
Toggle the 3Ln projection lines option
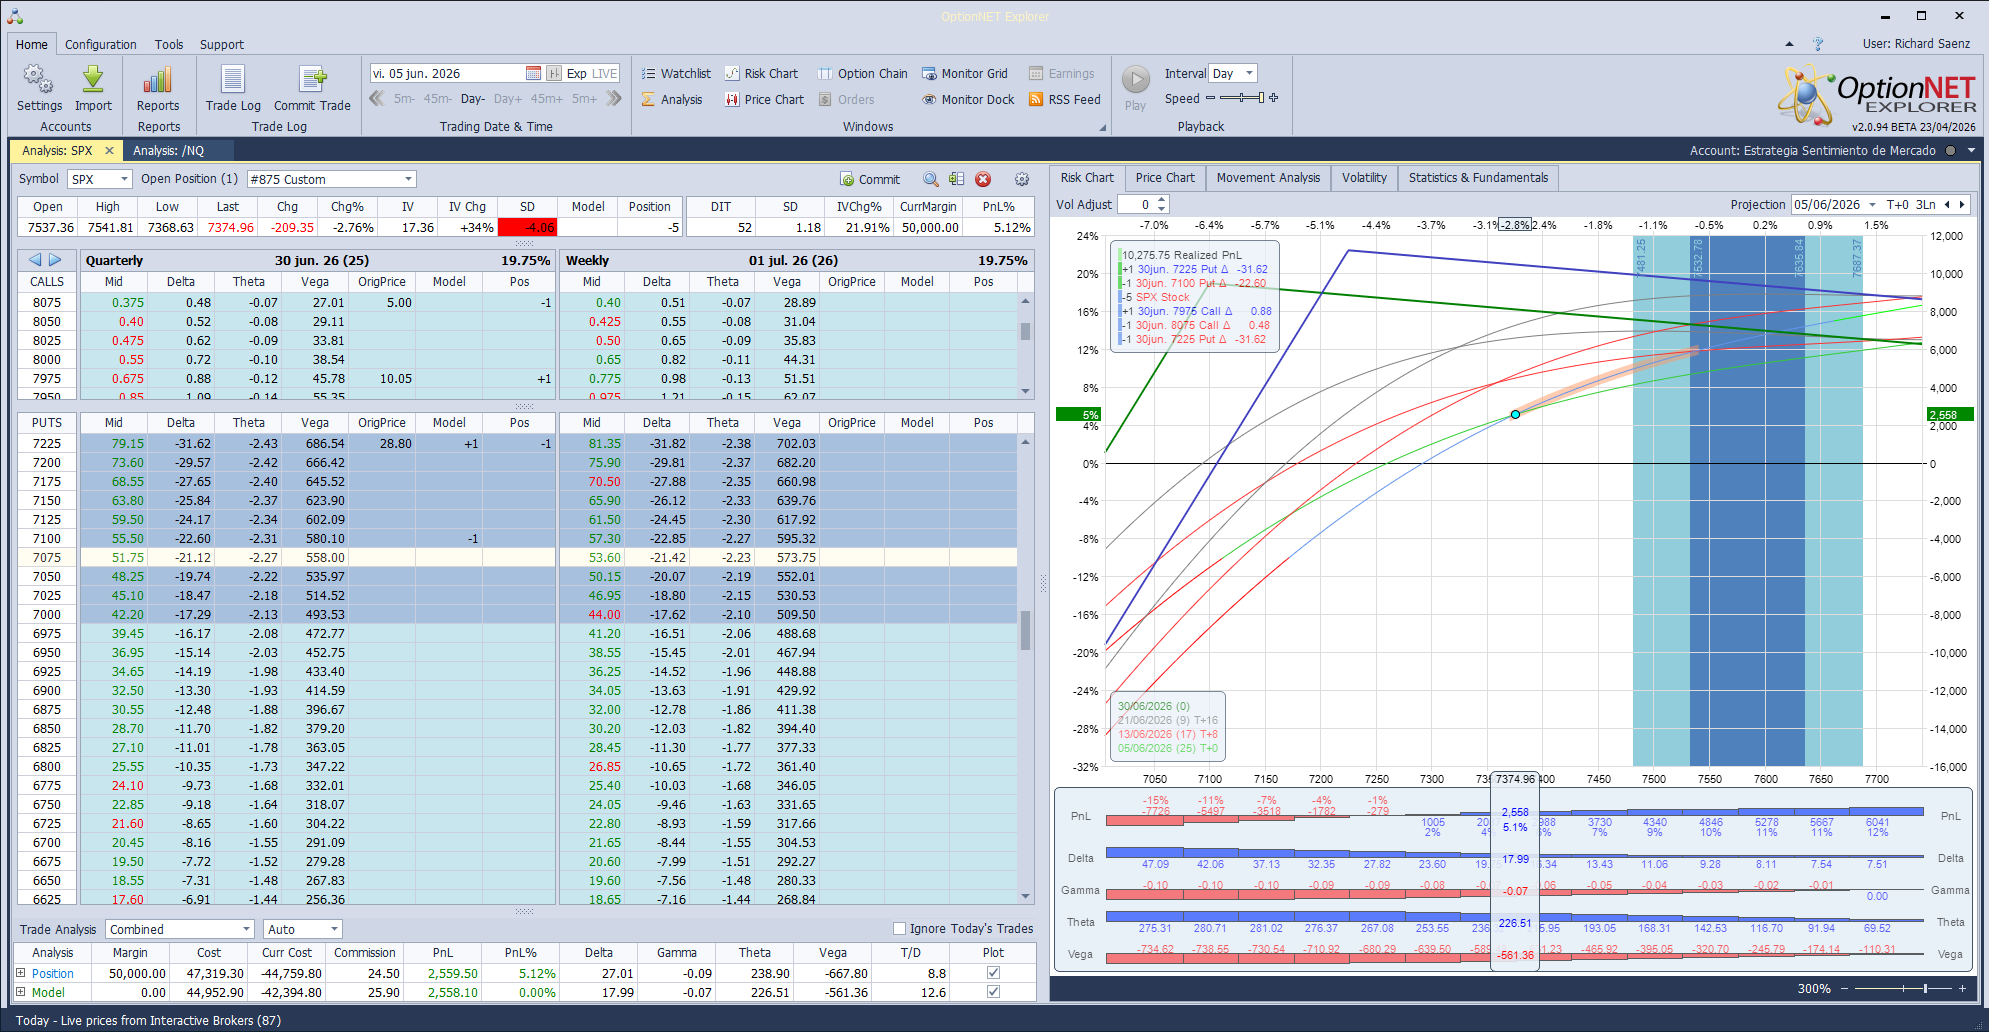[1926, 204]
